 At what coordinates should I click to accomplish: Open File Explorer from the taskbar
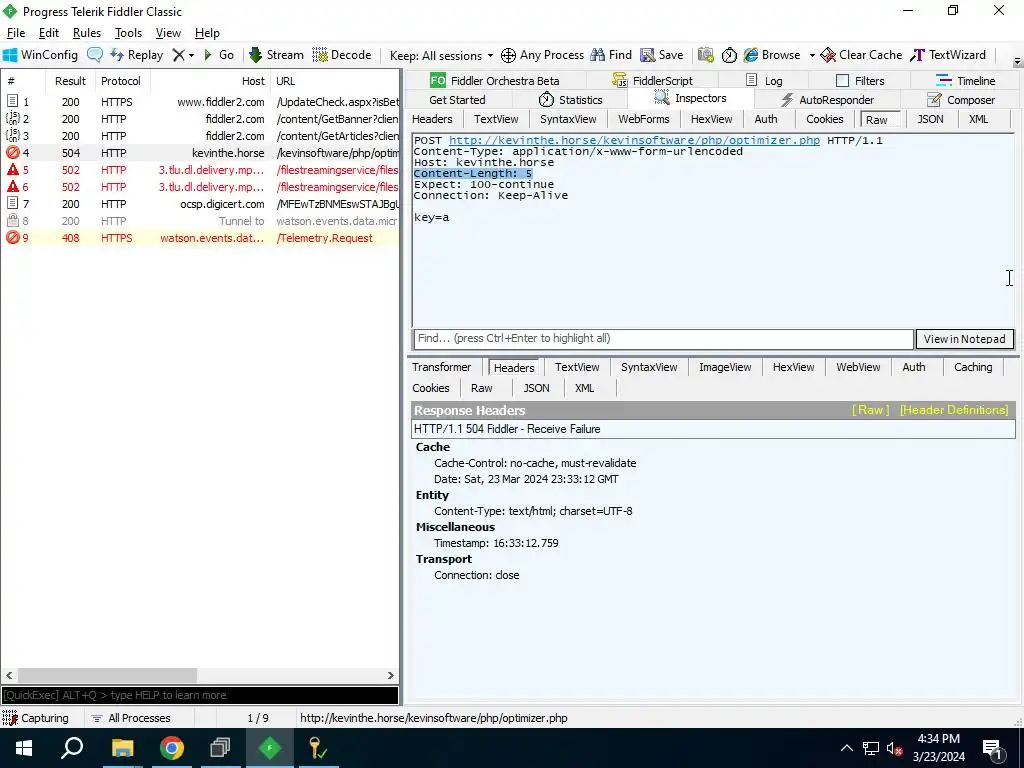coord(122,748)
